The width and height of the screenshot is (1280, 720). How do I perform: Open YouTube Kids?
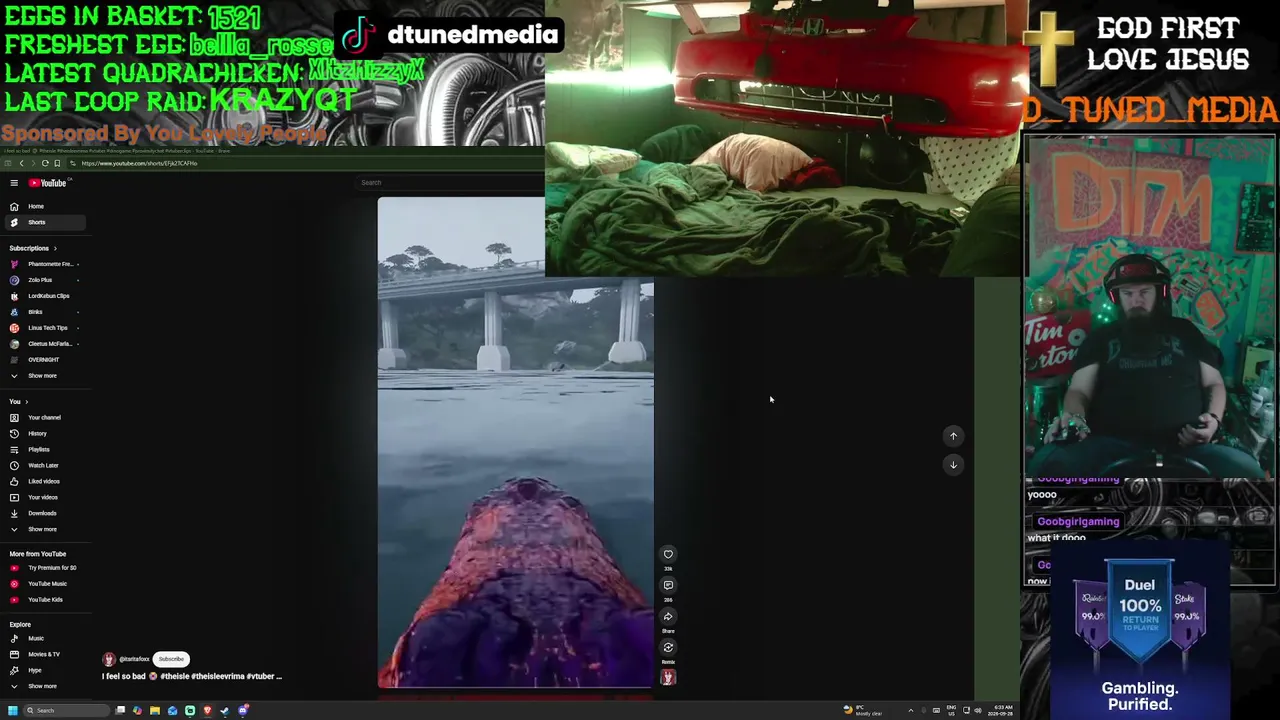44,600
